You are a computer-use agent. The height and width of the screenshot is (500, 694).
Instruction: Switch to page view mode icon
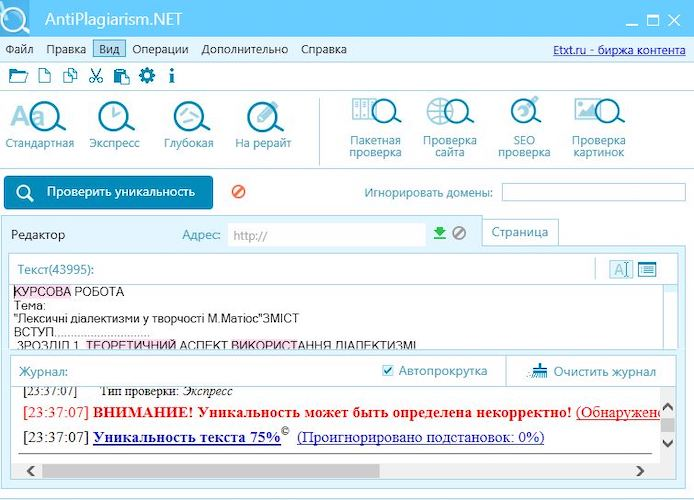coord(647,269)
